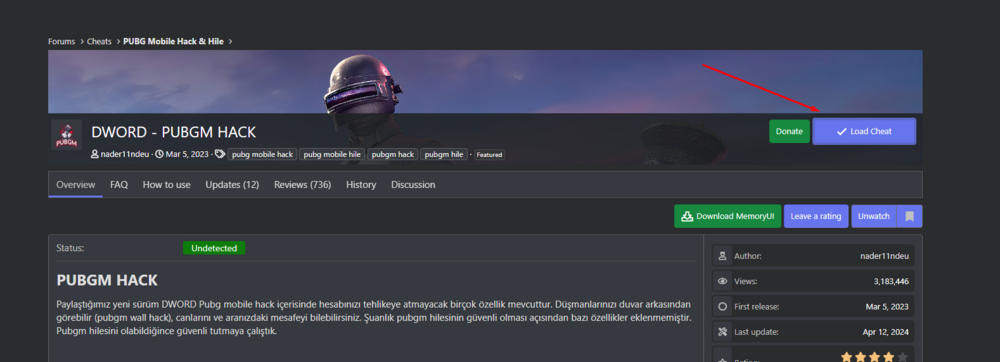Click Download MemoryUI button
Viewport: 1000px width, 362px height.
728,216
